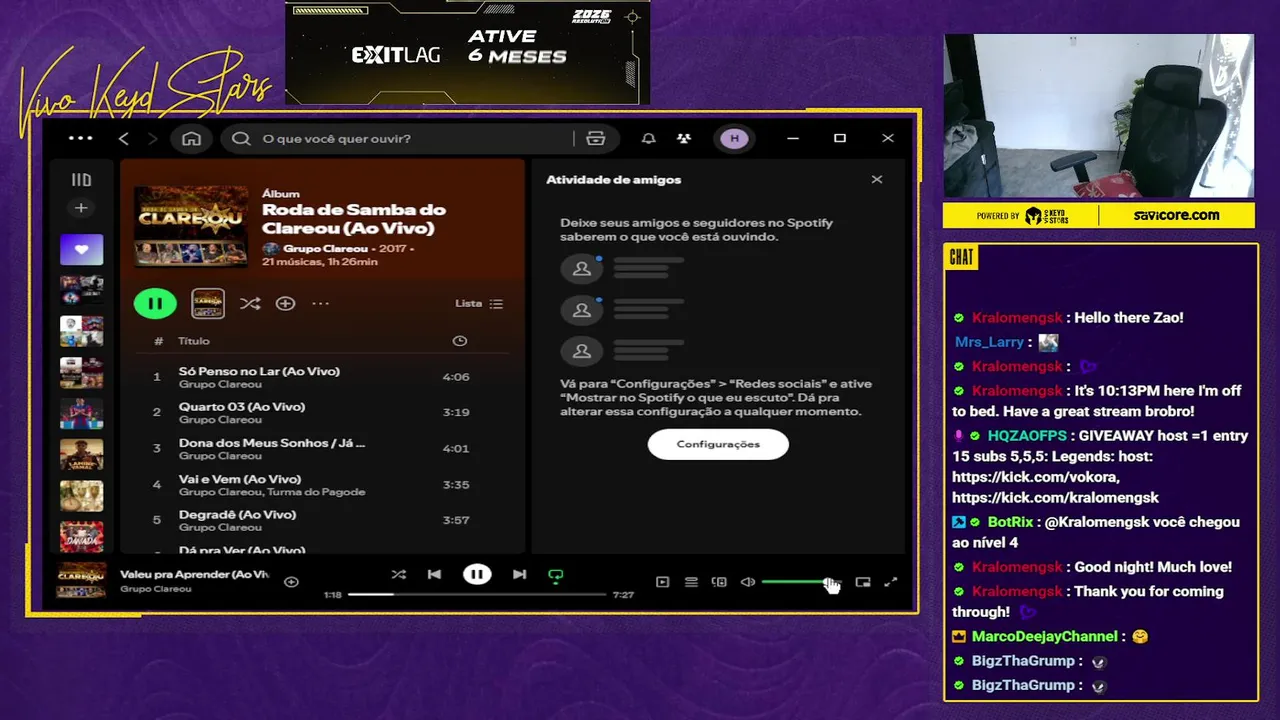Click the 'Título' column header

194,341
